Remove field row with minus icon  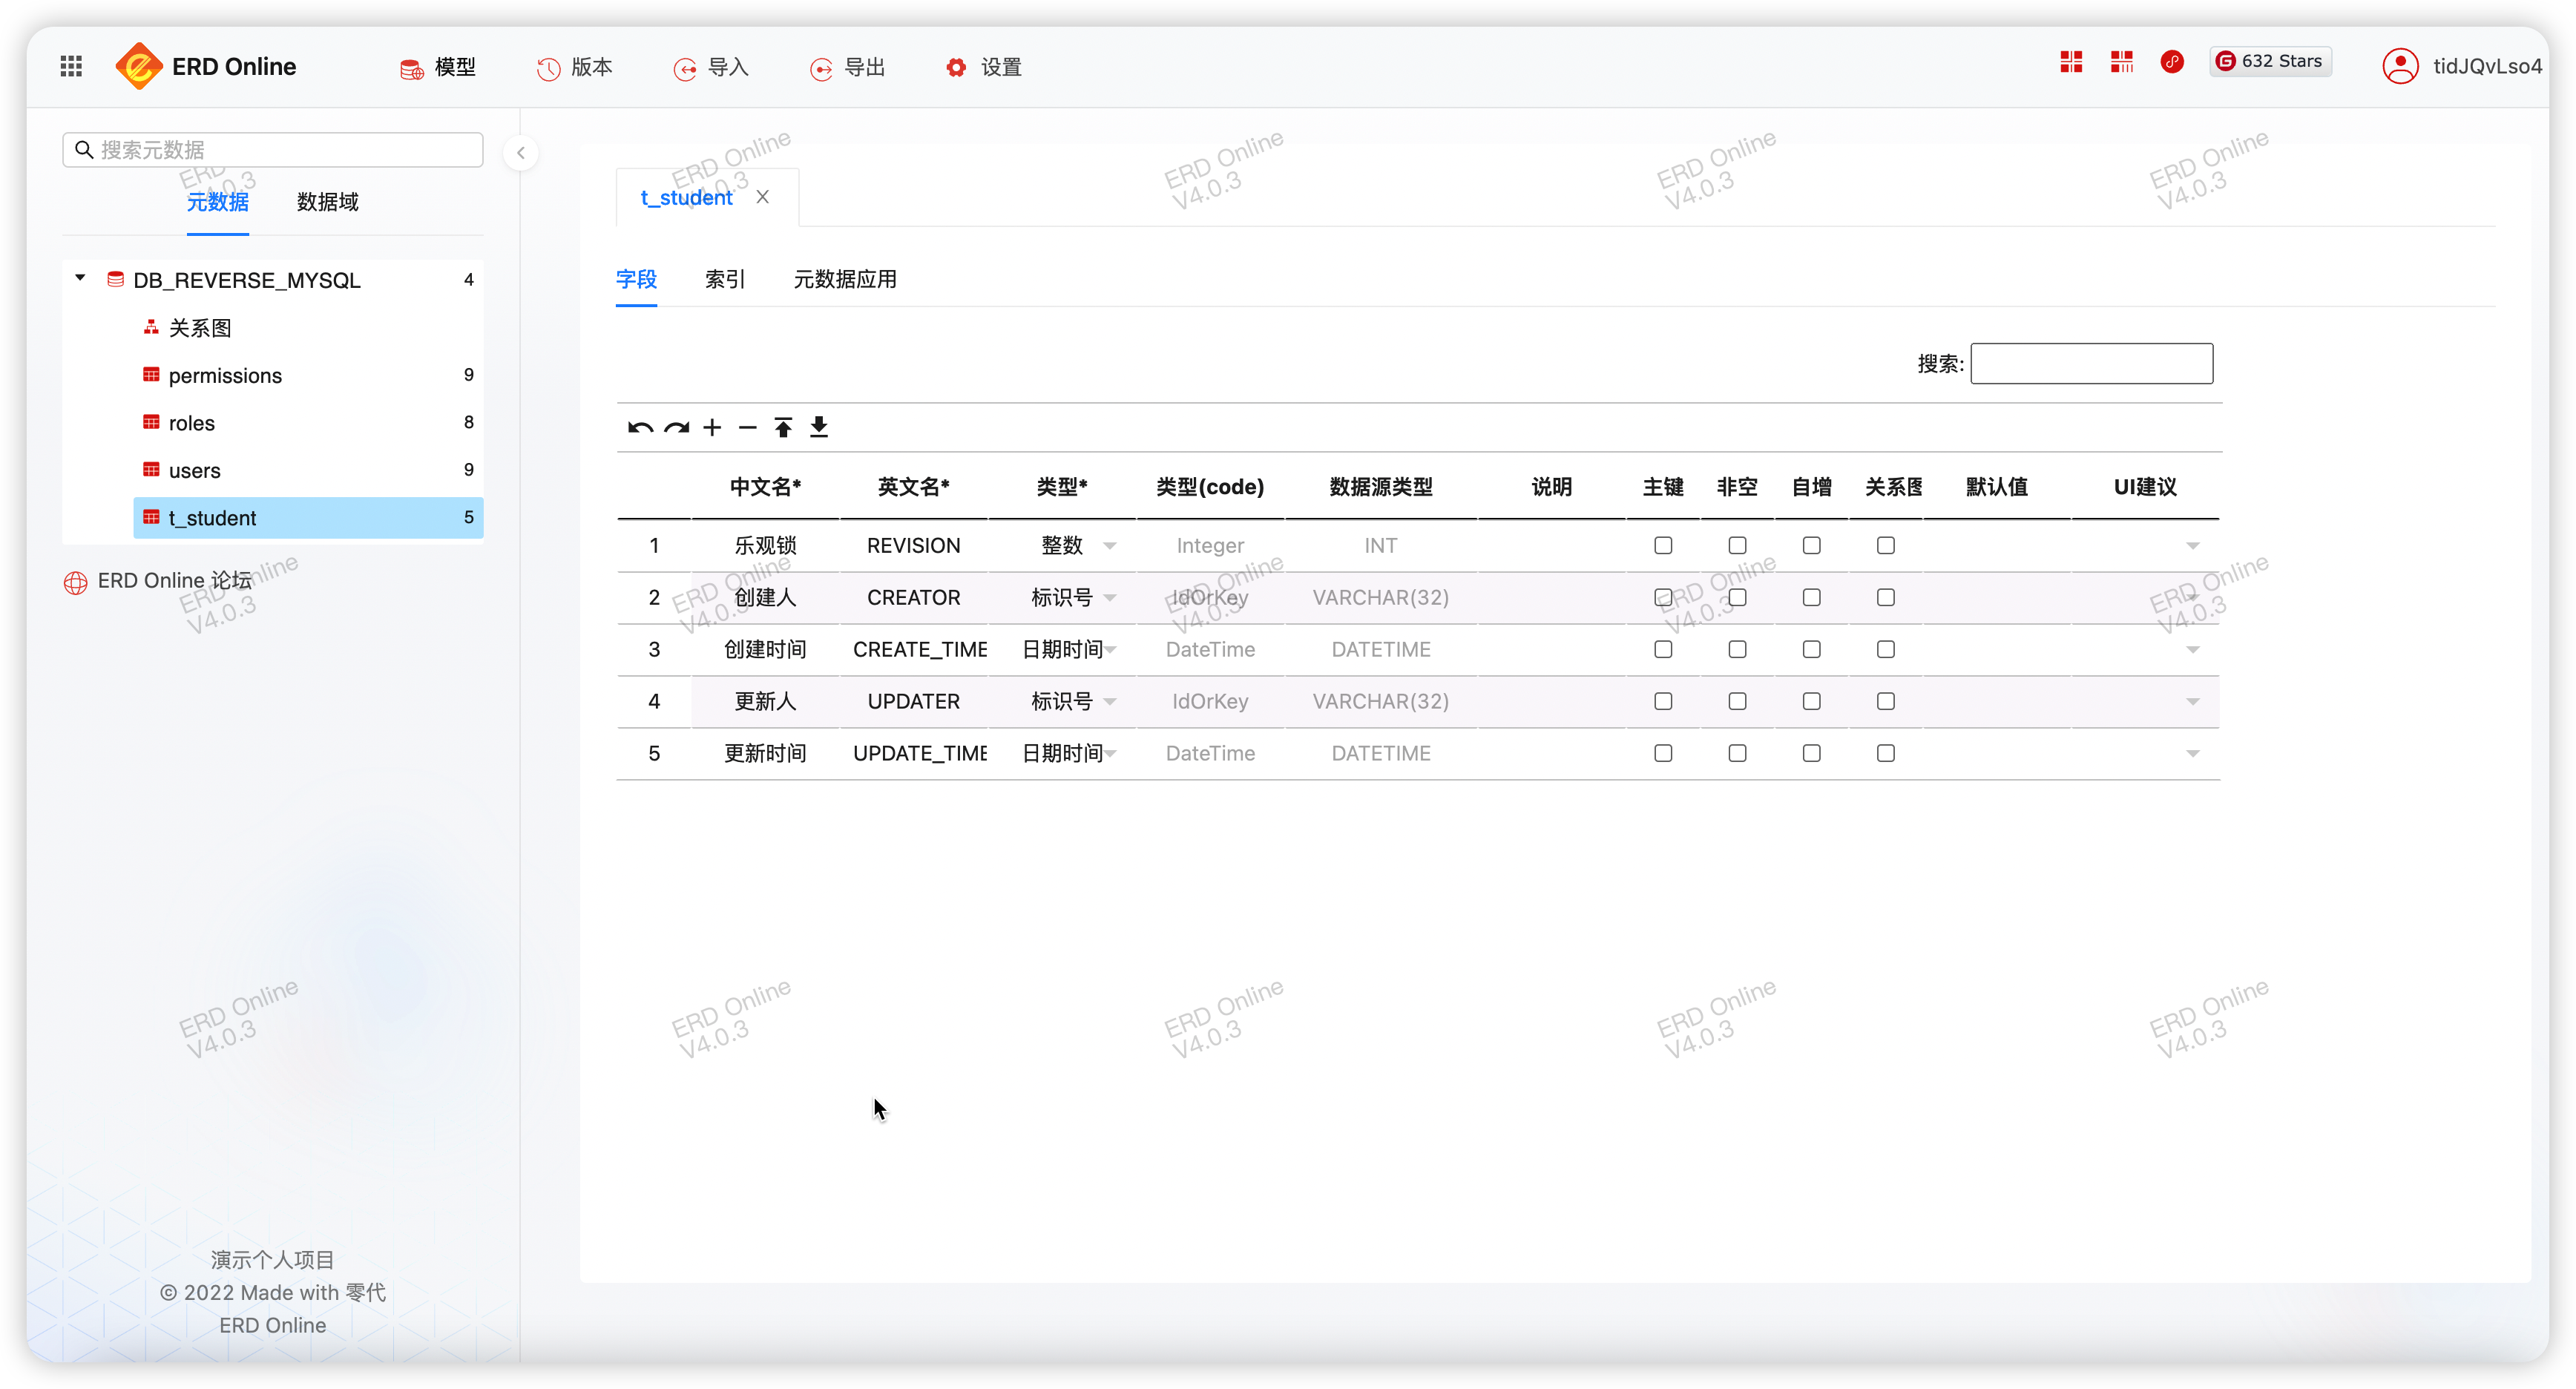click(748, 428)
